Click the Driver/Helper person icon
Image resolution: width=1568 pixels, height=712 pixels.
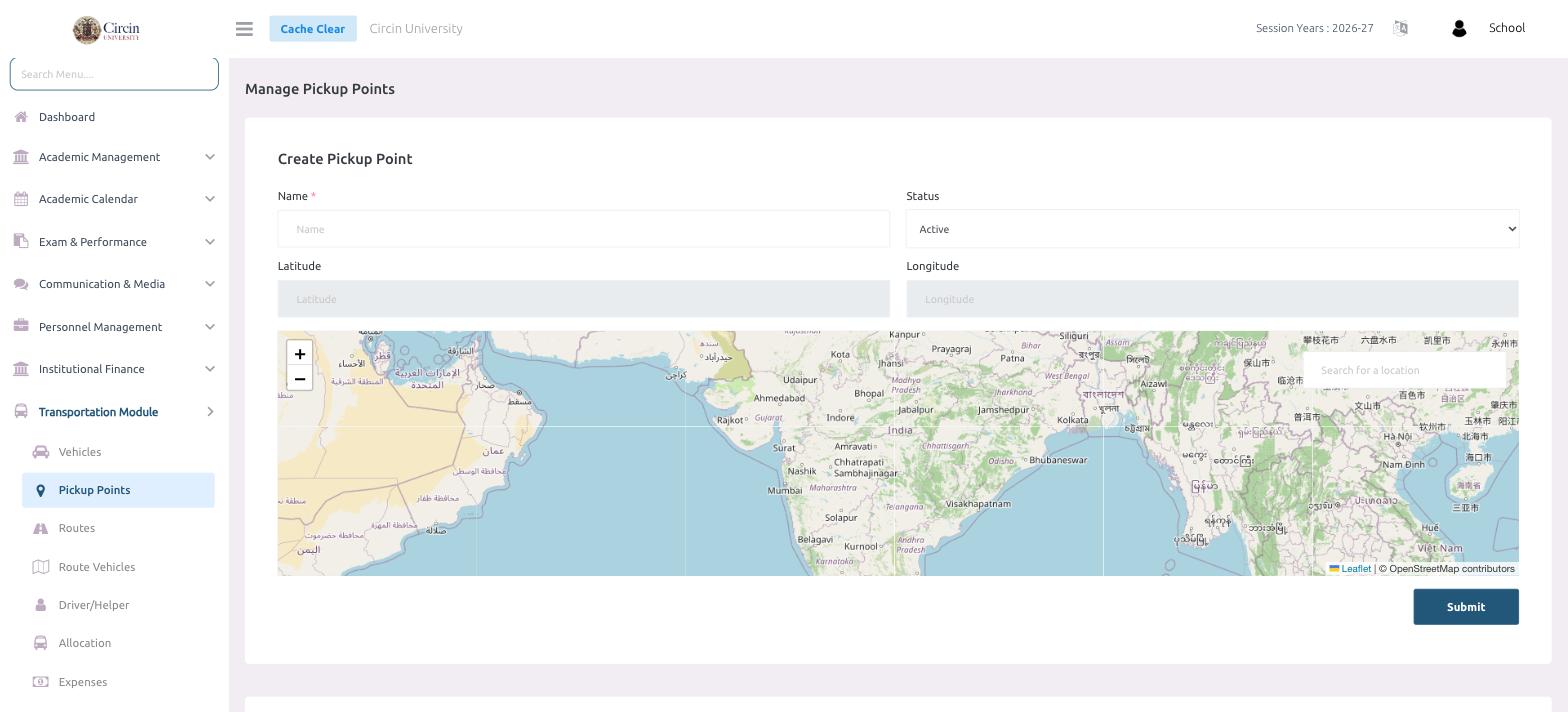point(41,605)
